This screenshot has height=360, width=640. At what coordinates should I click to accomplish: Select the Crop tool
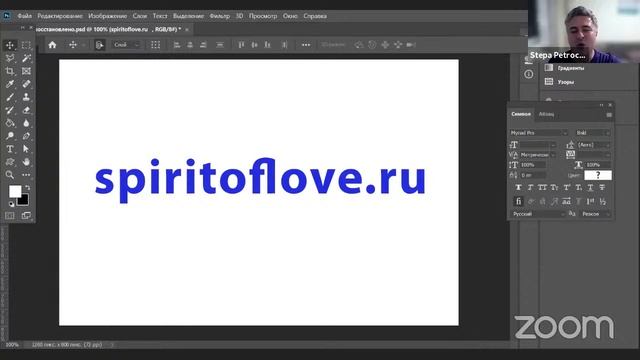pos(10,71)
